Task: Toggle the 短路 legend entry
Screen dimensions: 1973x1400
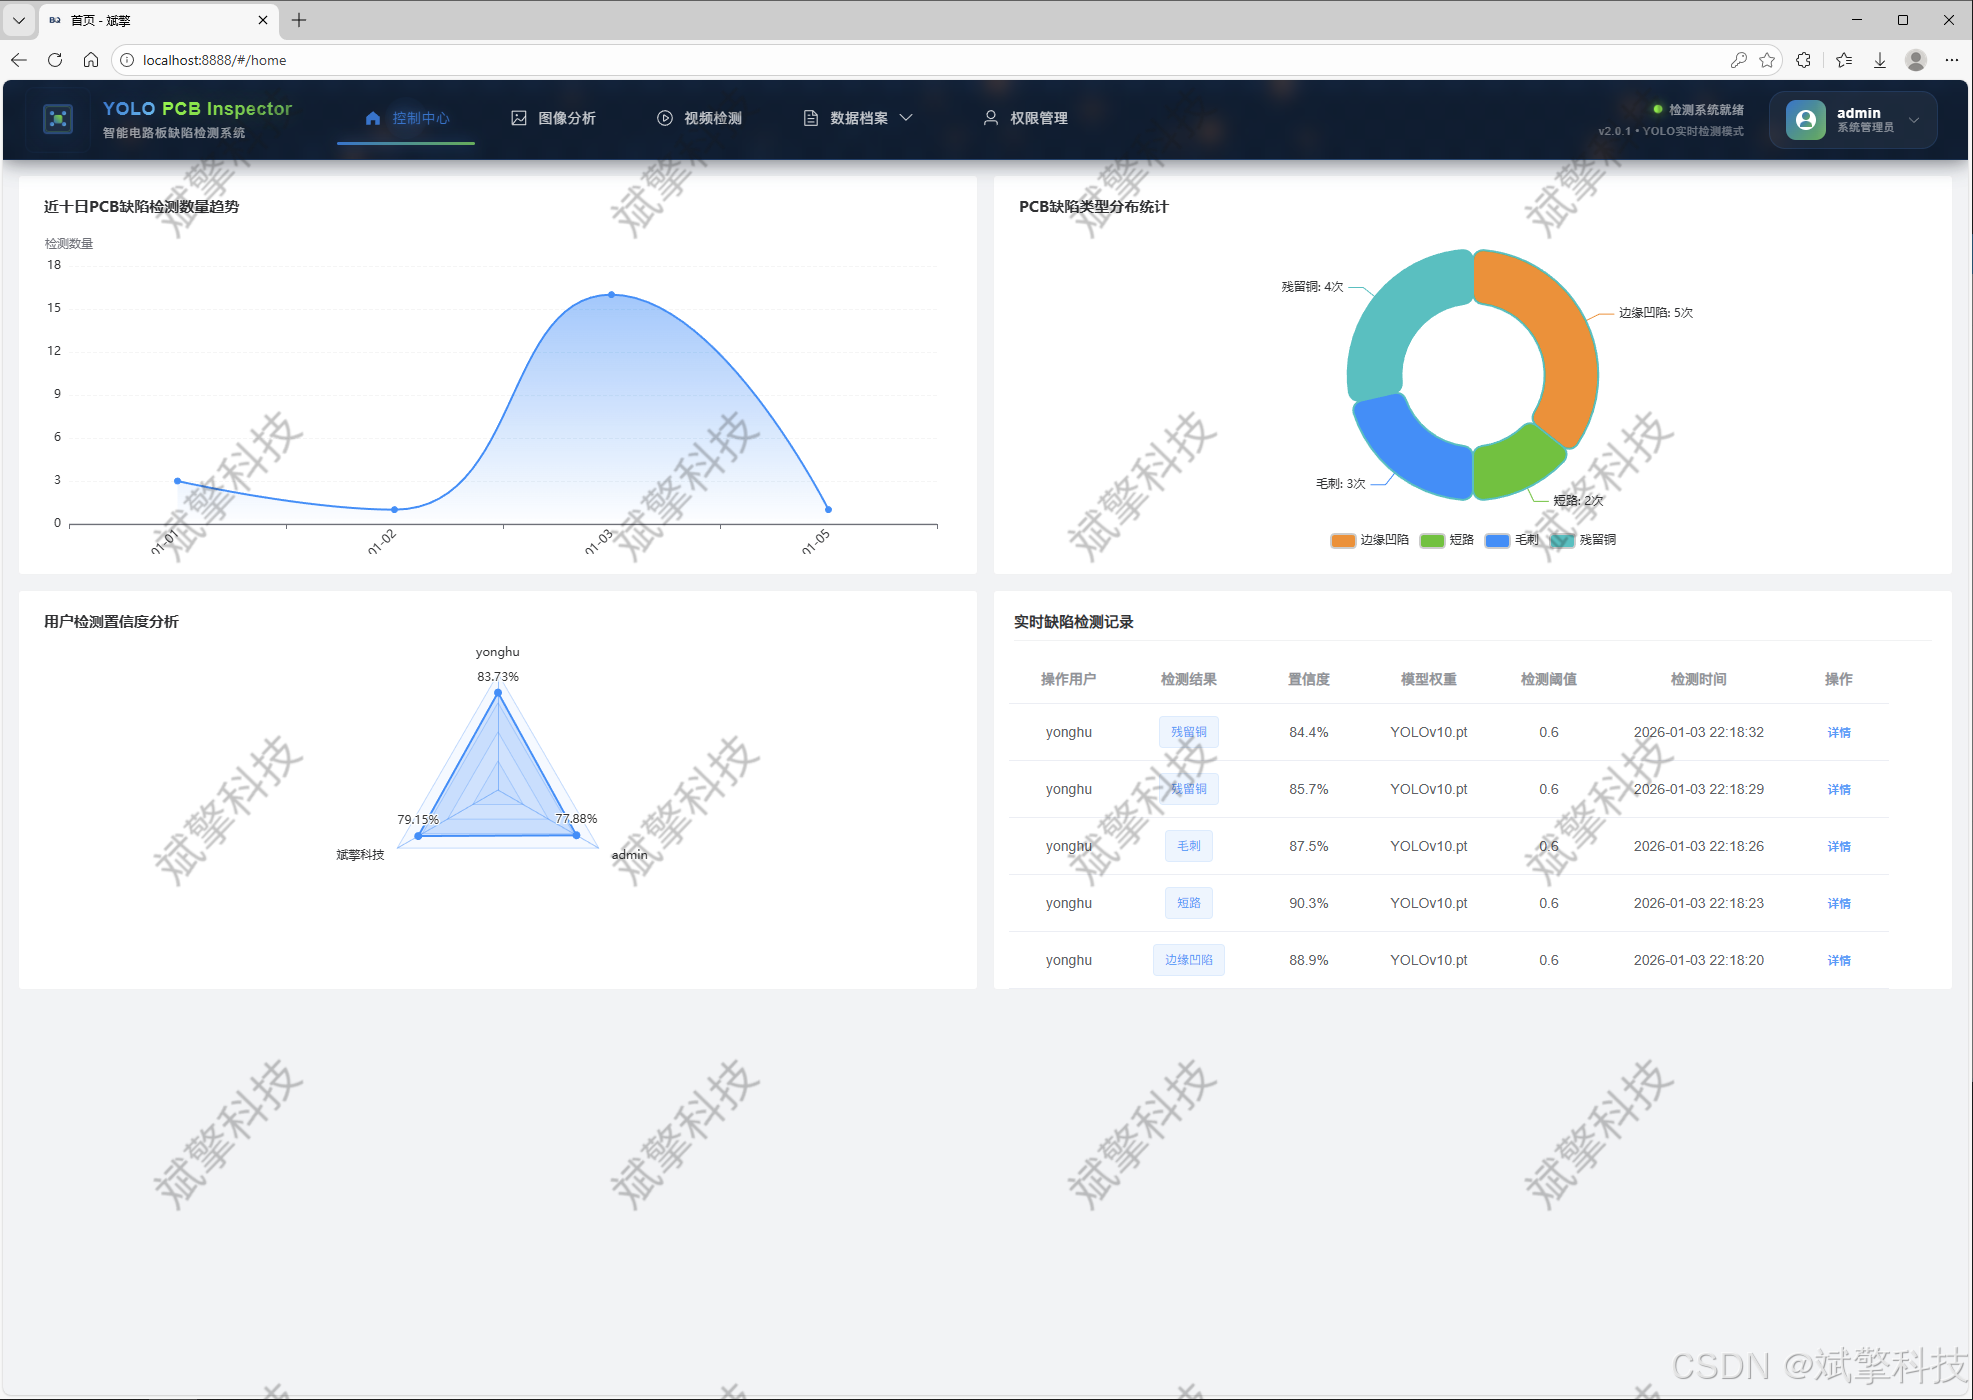Action: pyautogui.click(x=1447, y=540)
